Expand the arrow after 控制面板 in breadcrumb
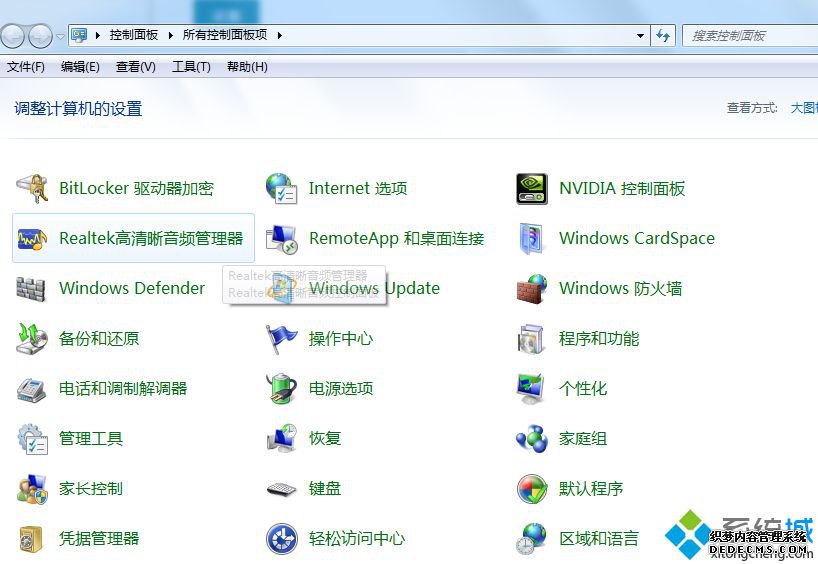This screenshot has height=564, width=818. point(170,35)
